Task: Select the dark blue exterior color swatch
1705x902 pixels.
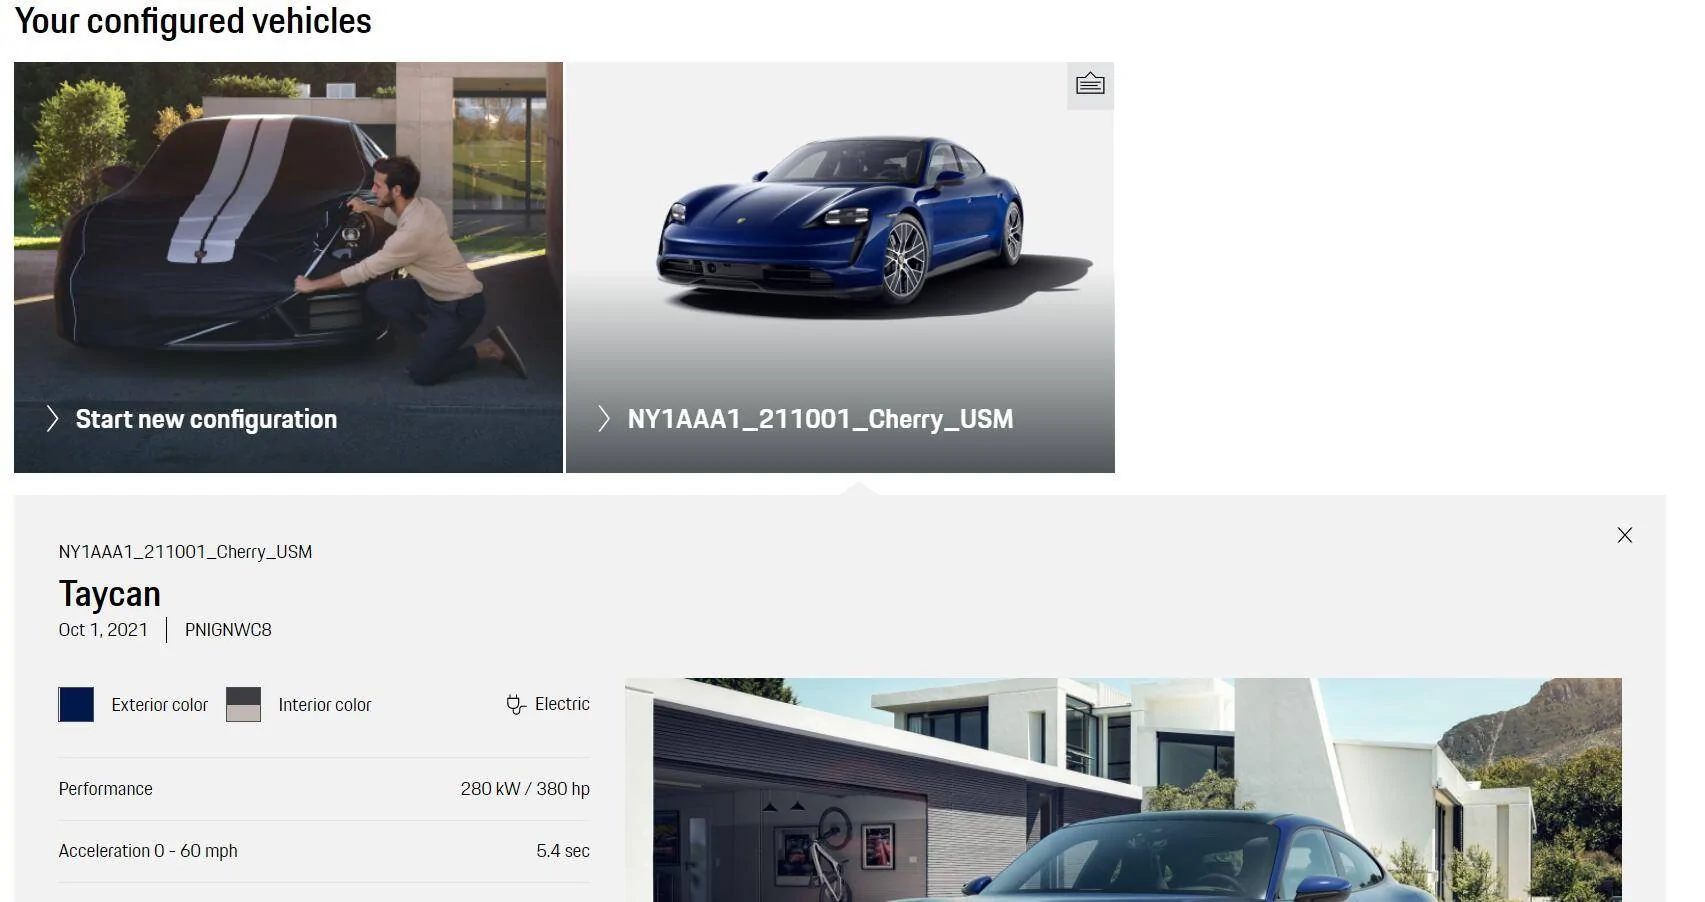Action: pyautogui.click(x=76, y=705)
